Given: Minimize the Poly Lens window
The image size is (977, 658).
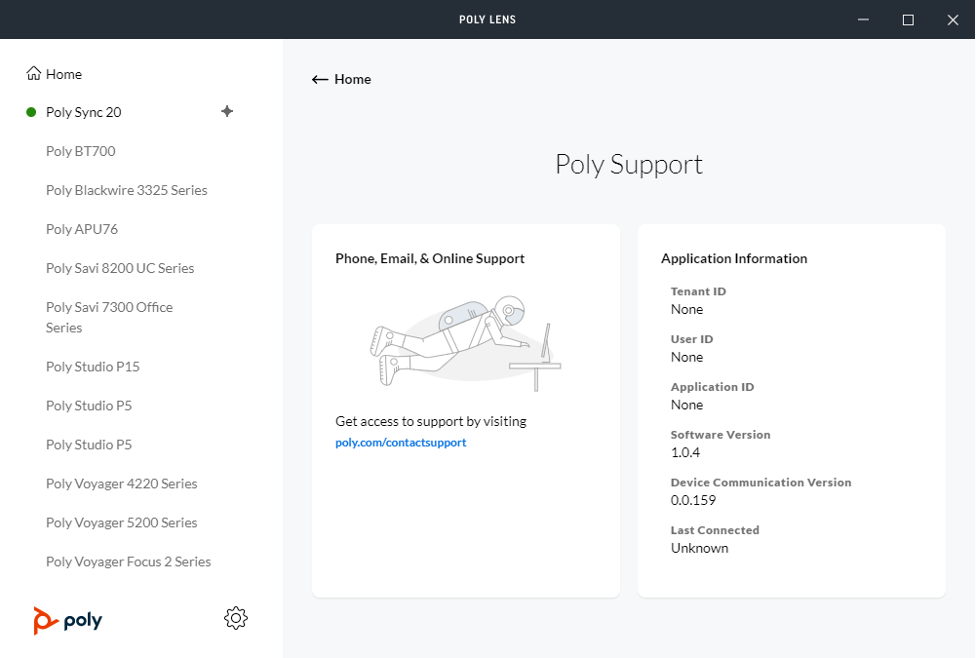Looking at the screenshot, I should click(x=862, y=19).
